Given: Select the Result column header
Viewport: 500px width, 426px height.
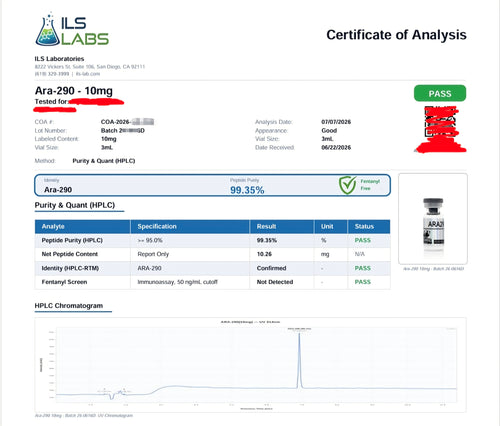Looking at the screenshot, I should [266, 226].
